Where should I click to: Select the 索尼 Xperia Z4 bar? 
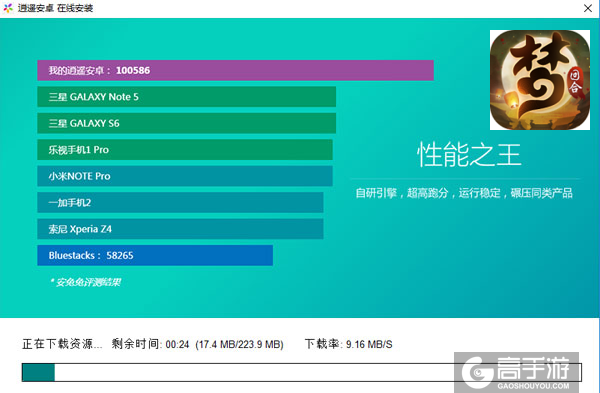point(180,229)
